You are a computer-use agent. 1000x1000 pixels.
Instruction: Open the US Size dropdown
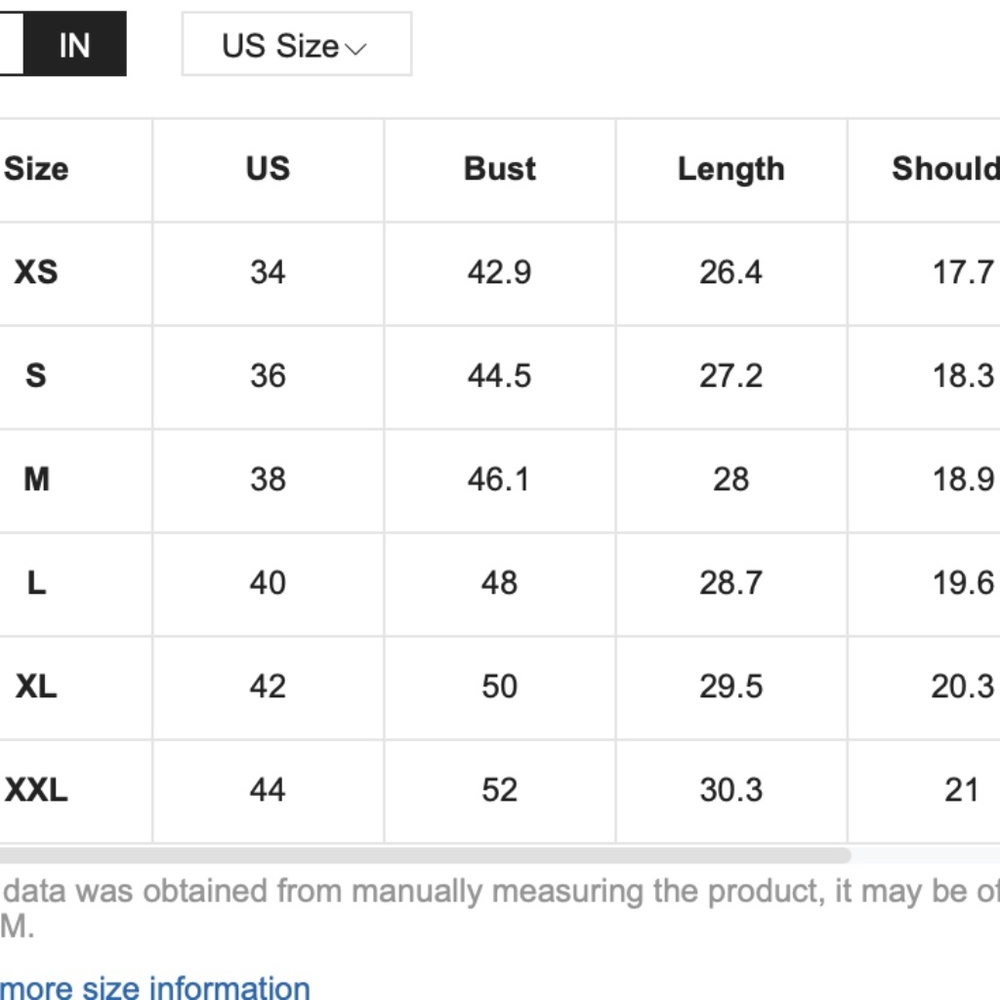tap(296, 45)
